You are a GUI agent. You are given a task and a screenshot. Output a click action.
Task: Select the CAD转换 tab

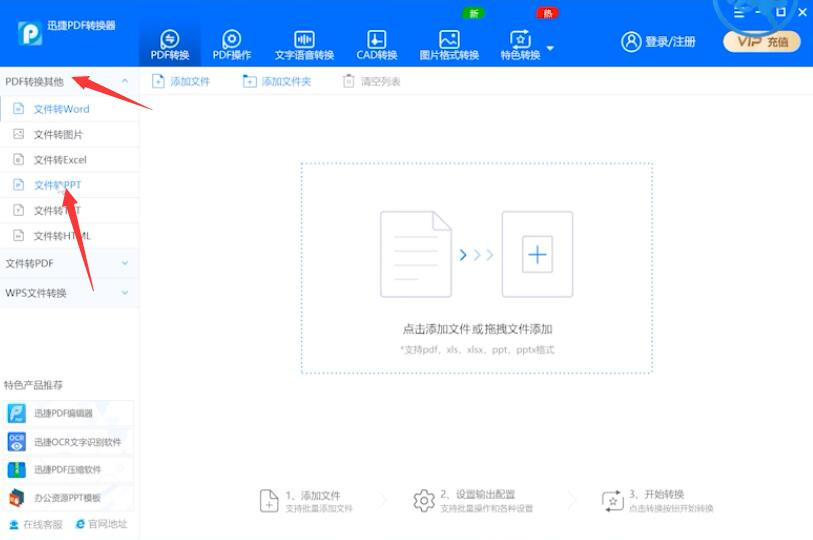tap(376, 45)
